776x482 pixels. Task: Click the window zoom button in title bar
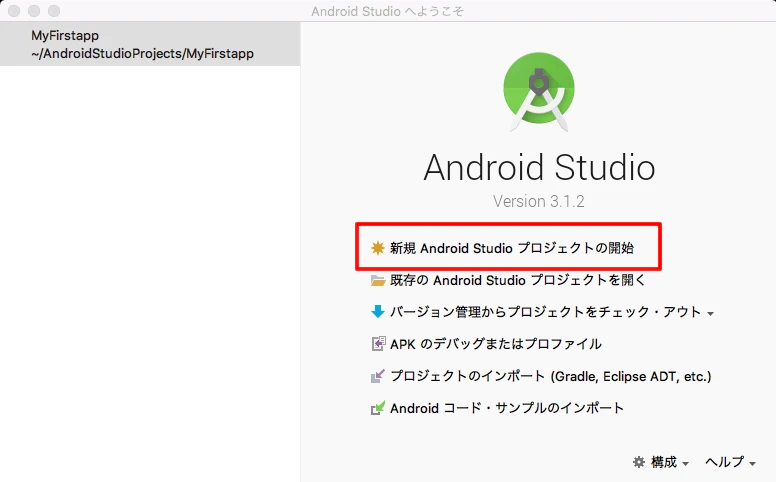tap(54, 11)
